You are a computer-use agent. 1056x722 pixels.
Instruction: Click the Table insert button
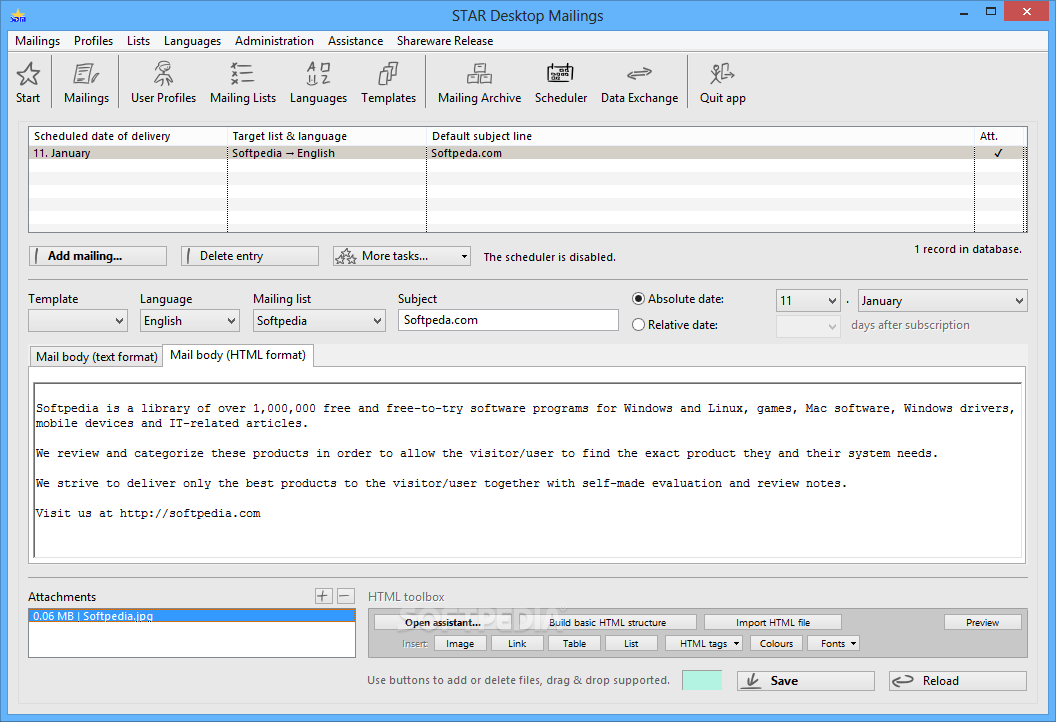click(x=574, y=643)
